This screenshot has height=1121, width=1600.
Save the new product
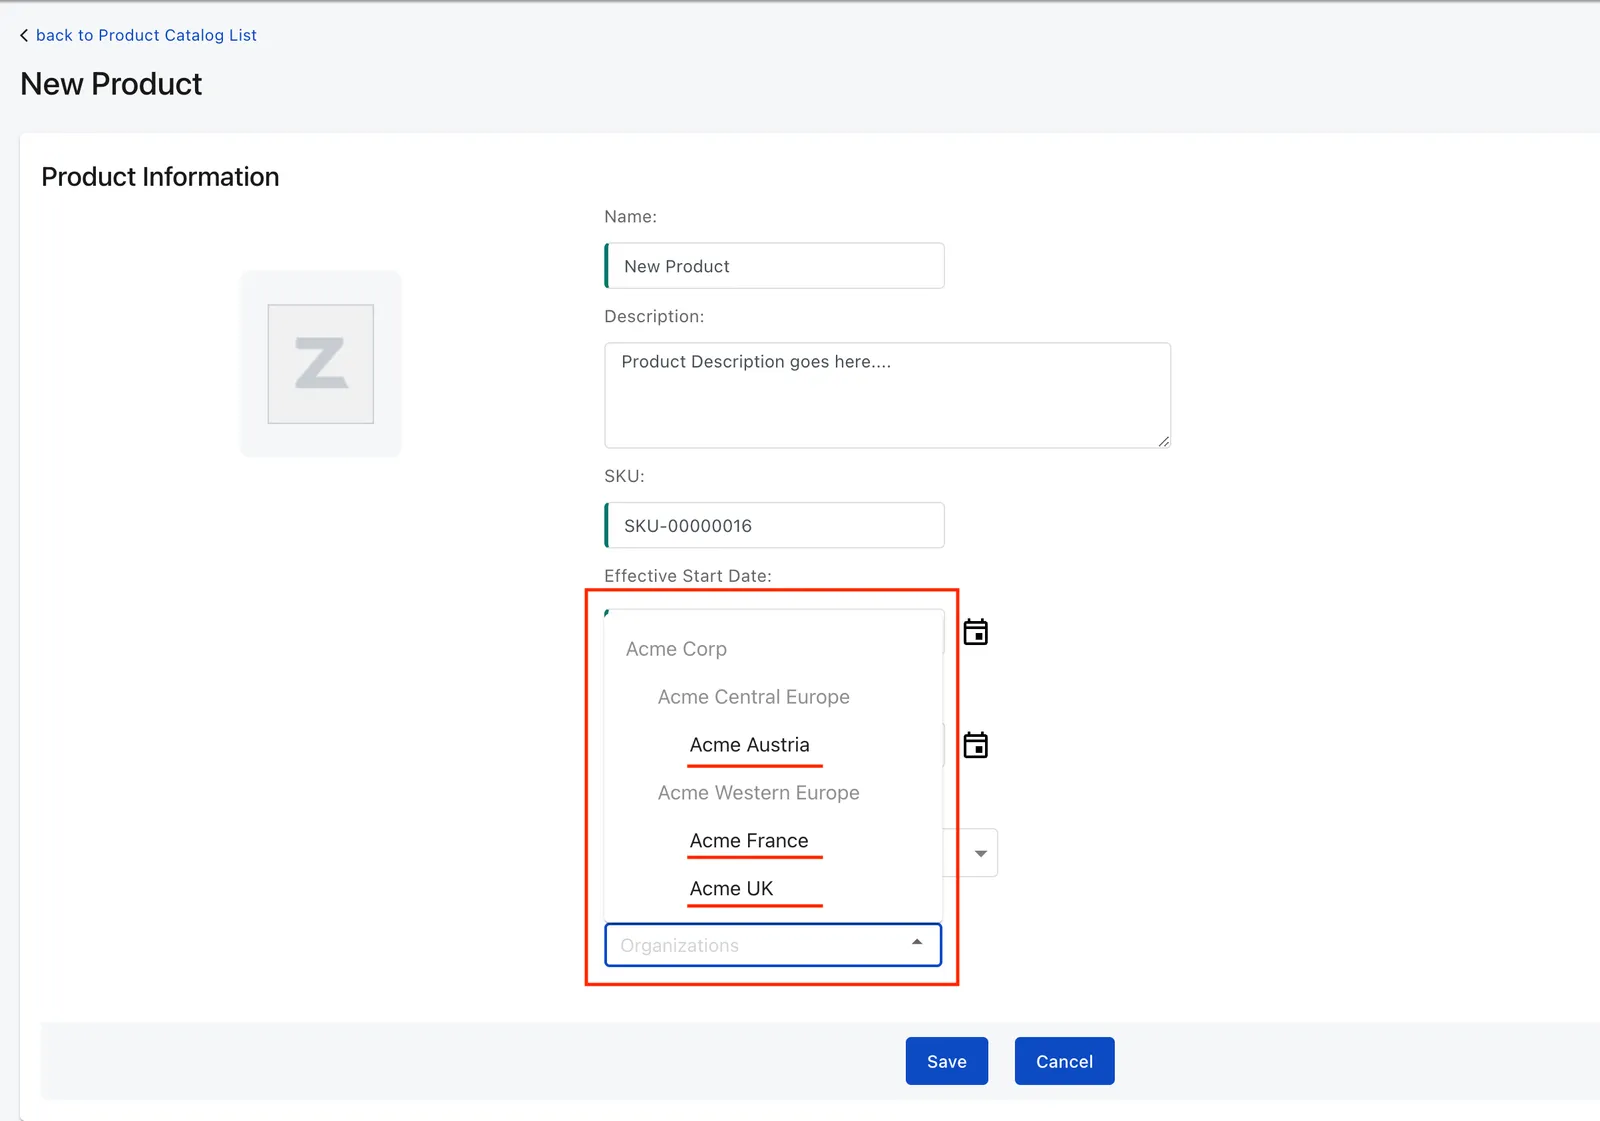tap(947, 1061)
